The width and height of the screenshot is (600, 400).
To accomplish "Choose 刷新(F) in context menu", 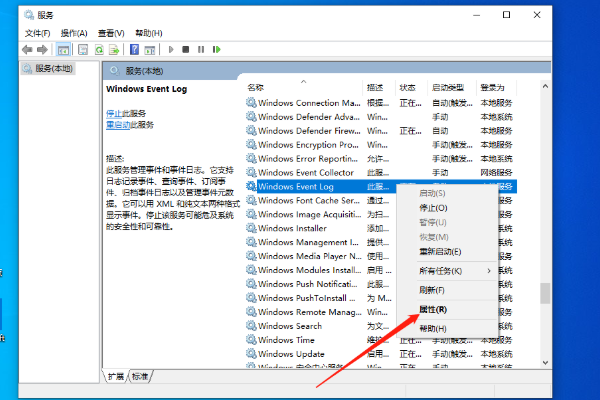I will click(x=448, y=290).
